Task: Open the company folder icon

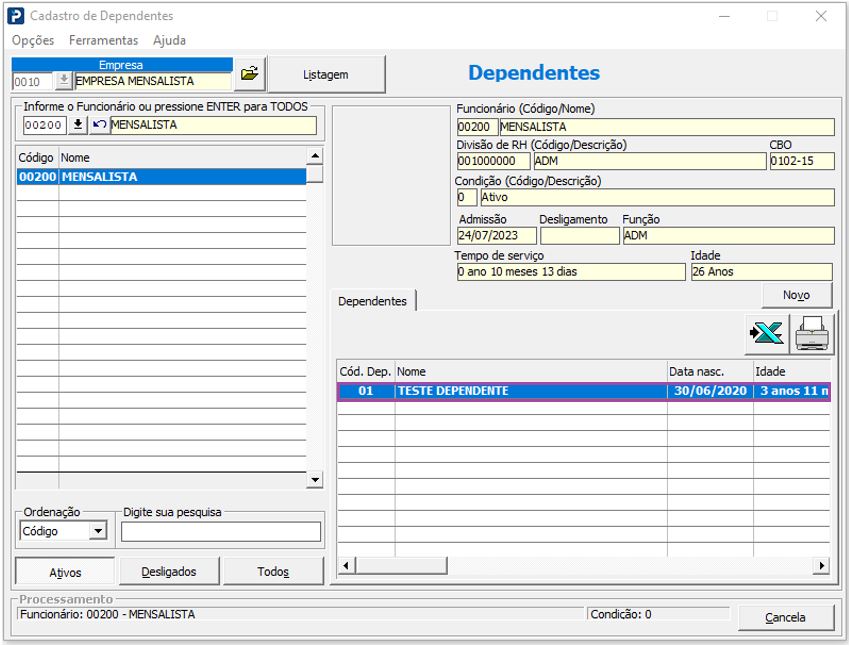Action: pyautogui.click(x=250, y=74)
